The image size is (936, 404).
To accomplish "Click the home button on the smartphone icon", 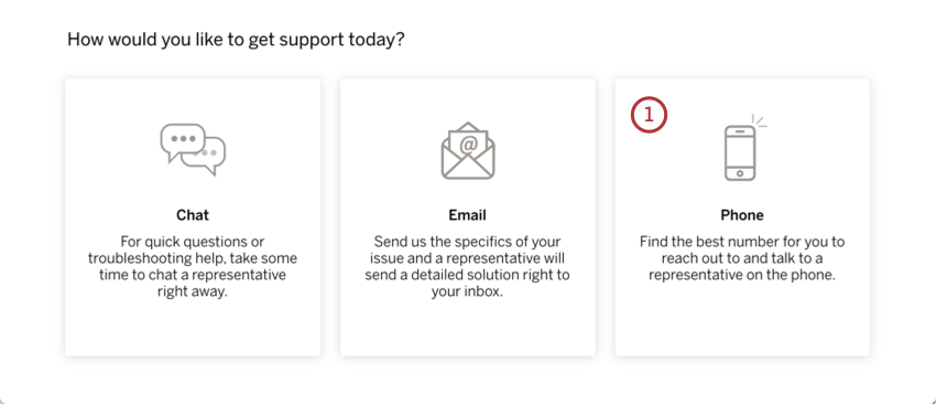I will 740,174.
